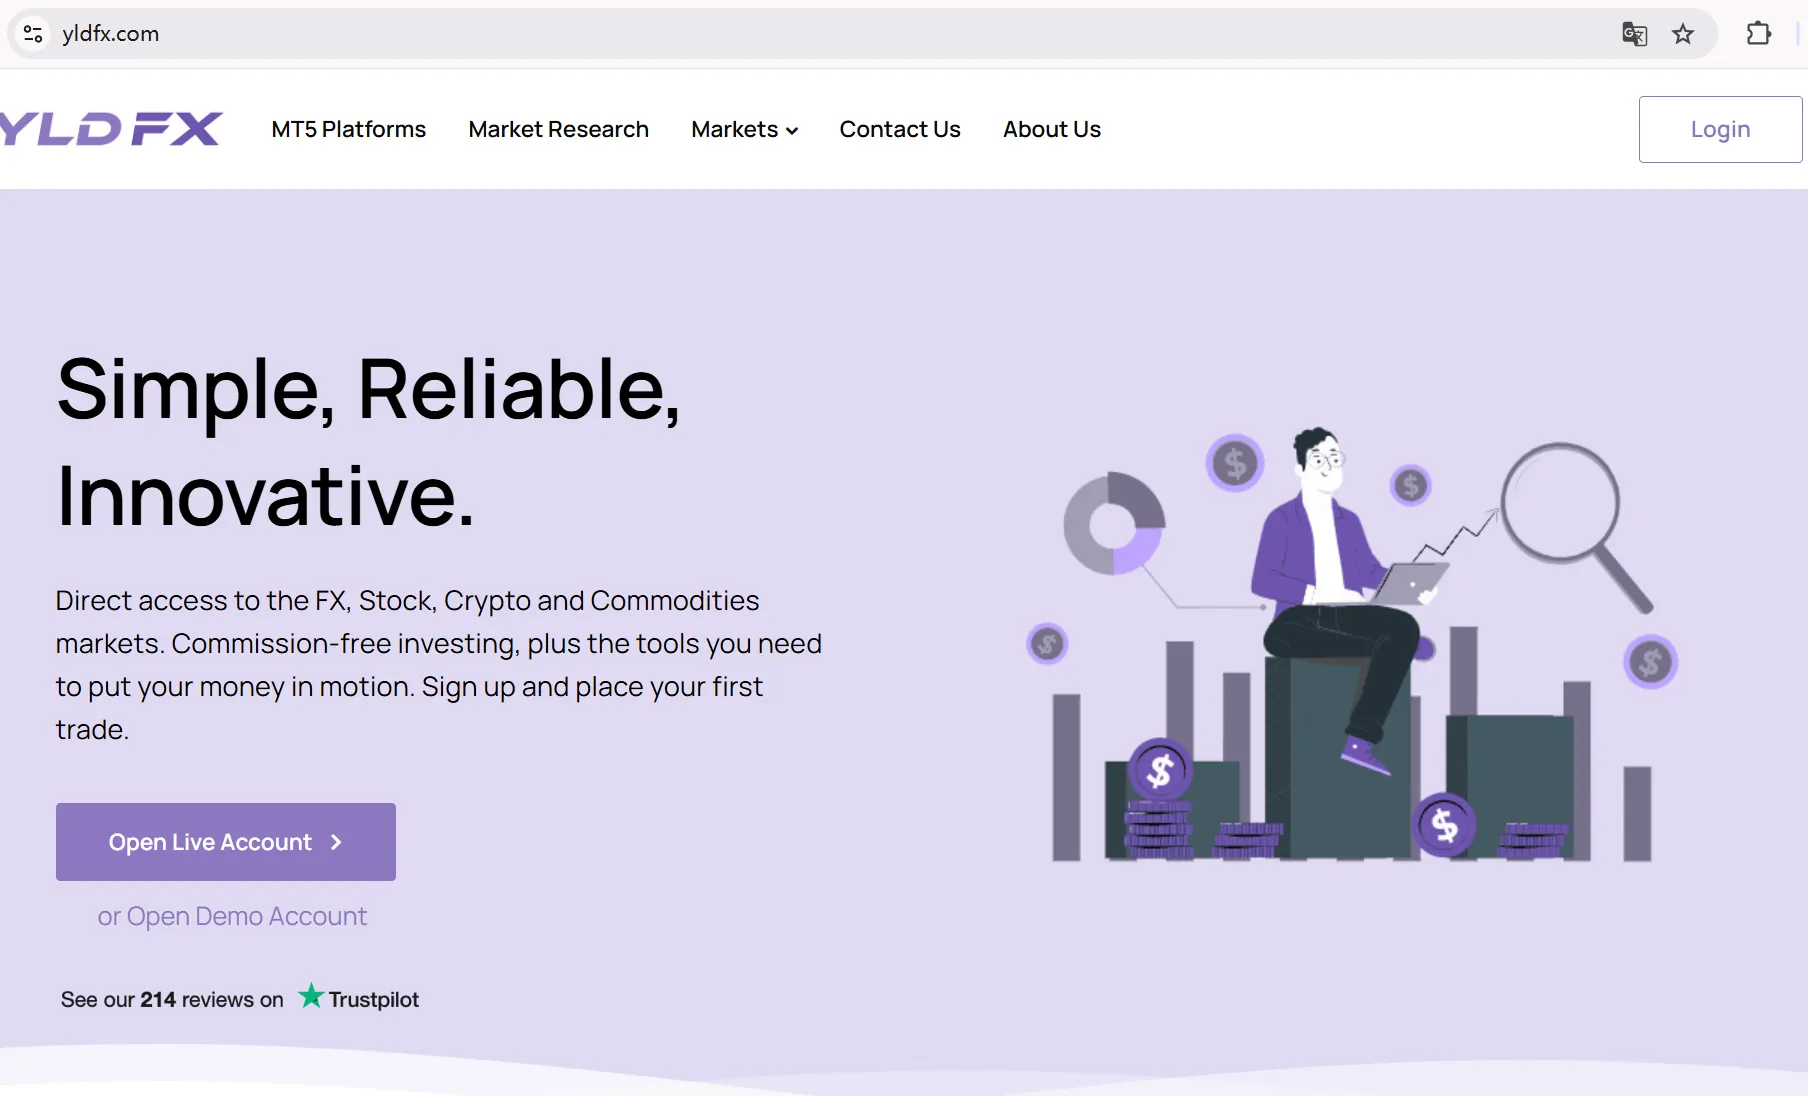Click the 'Simple, Reliable, Innovative.' headline
1808x1096 pixels.
pos(369,441)
